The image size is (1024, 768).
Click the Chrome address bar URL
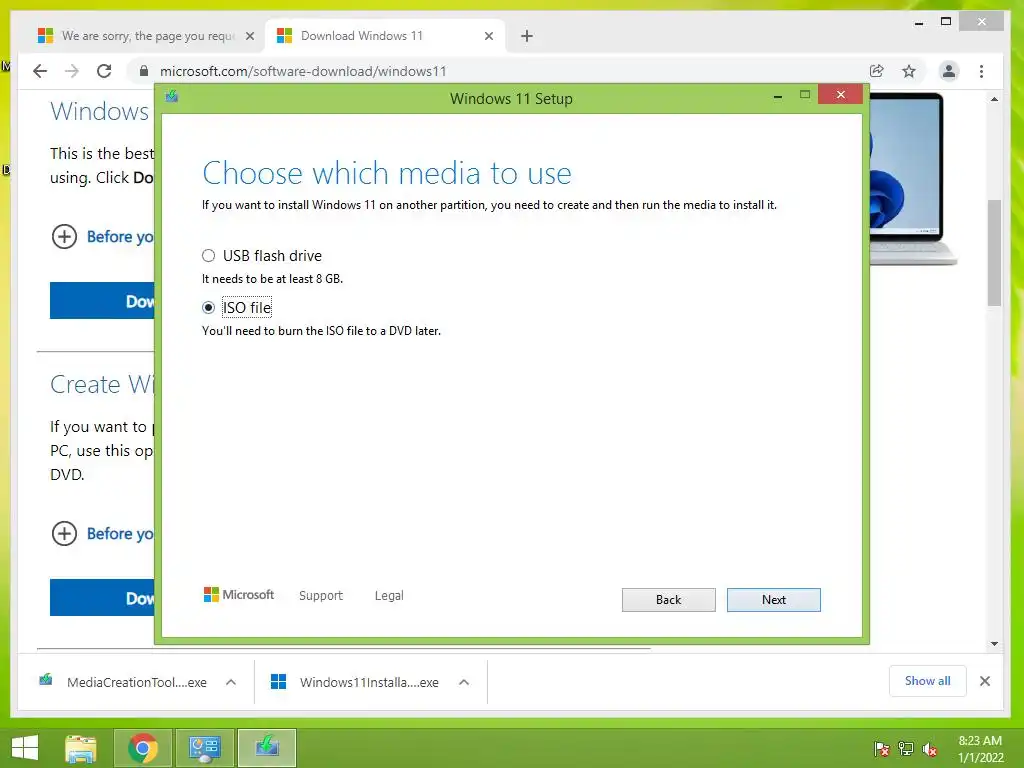(303, 71)
